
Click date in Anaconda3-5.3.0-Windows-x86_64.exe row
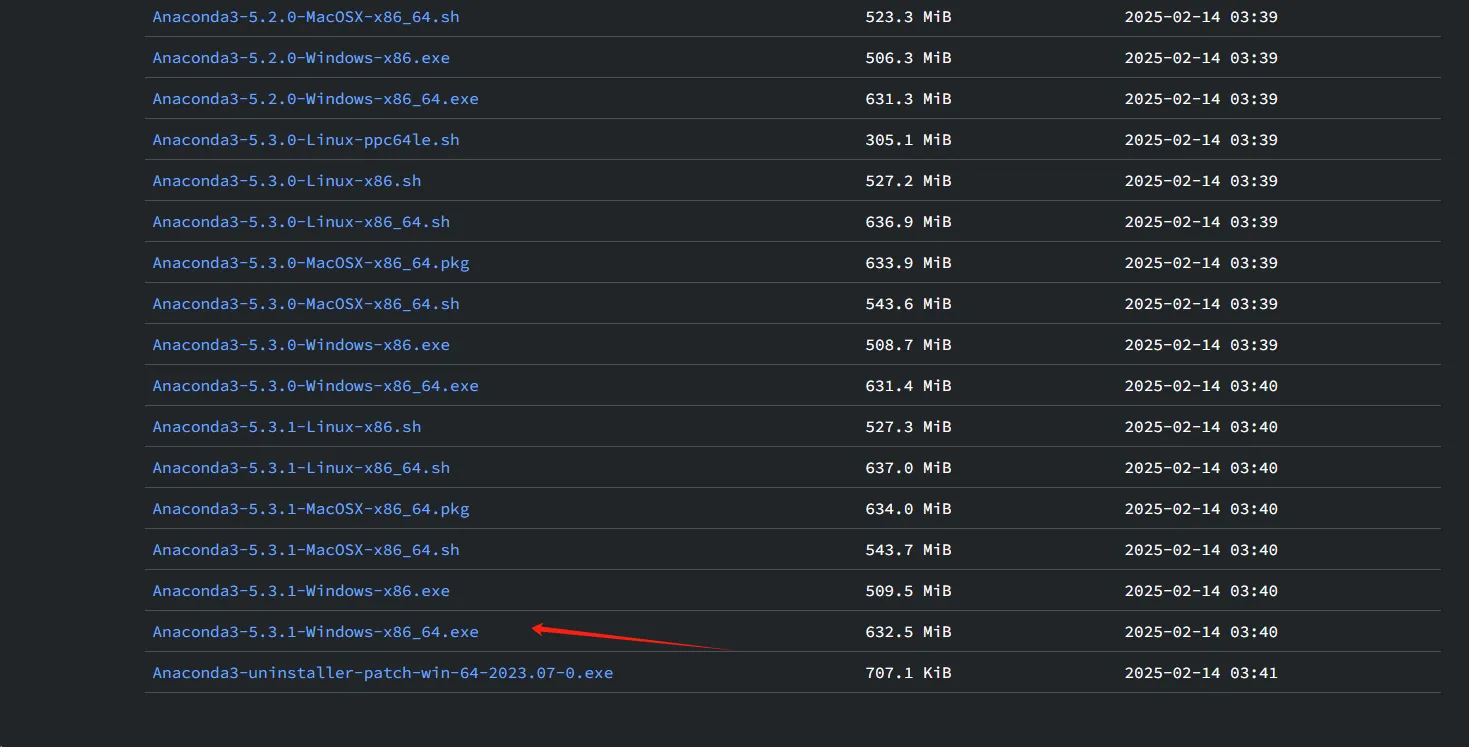point(1201,386)
